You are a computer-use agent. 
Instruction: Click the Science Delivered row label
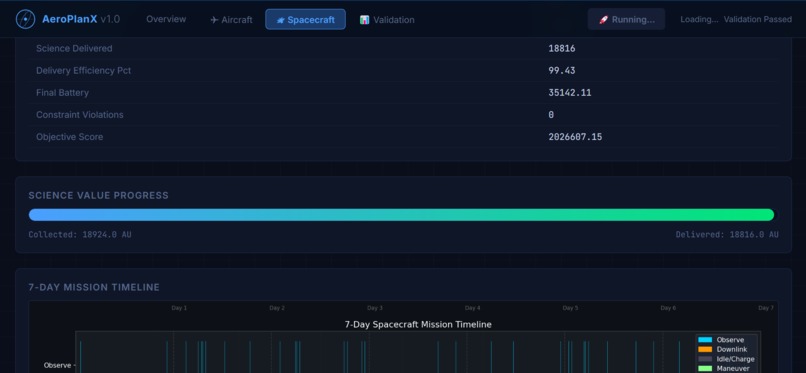pos(74,48)
